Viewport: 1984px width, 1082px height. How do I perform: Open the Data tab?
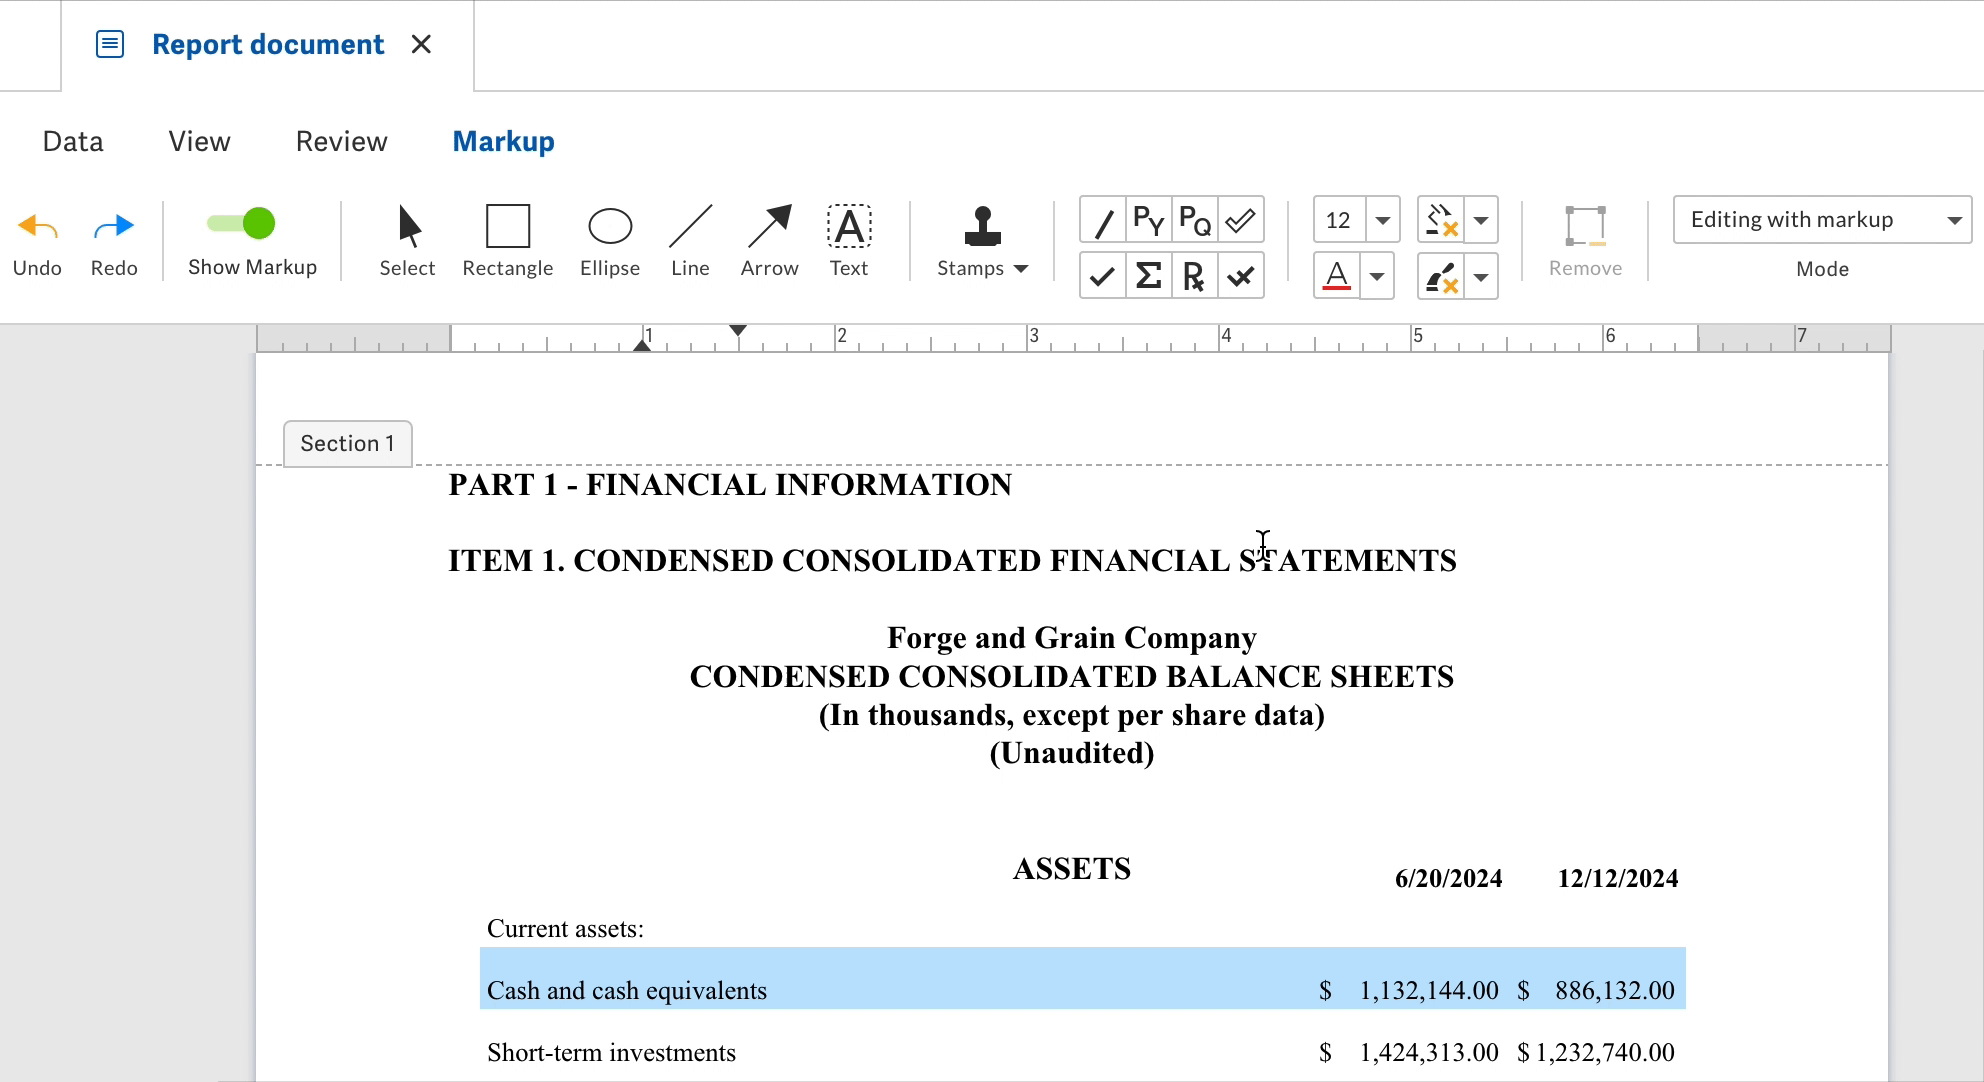[72, 141]
